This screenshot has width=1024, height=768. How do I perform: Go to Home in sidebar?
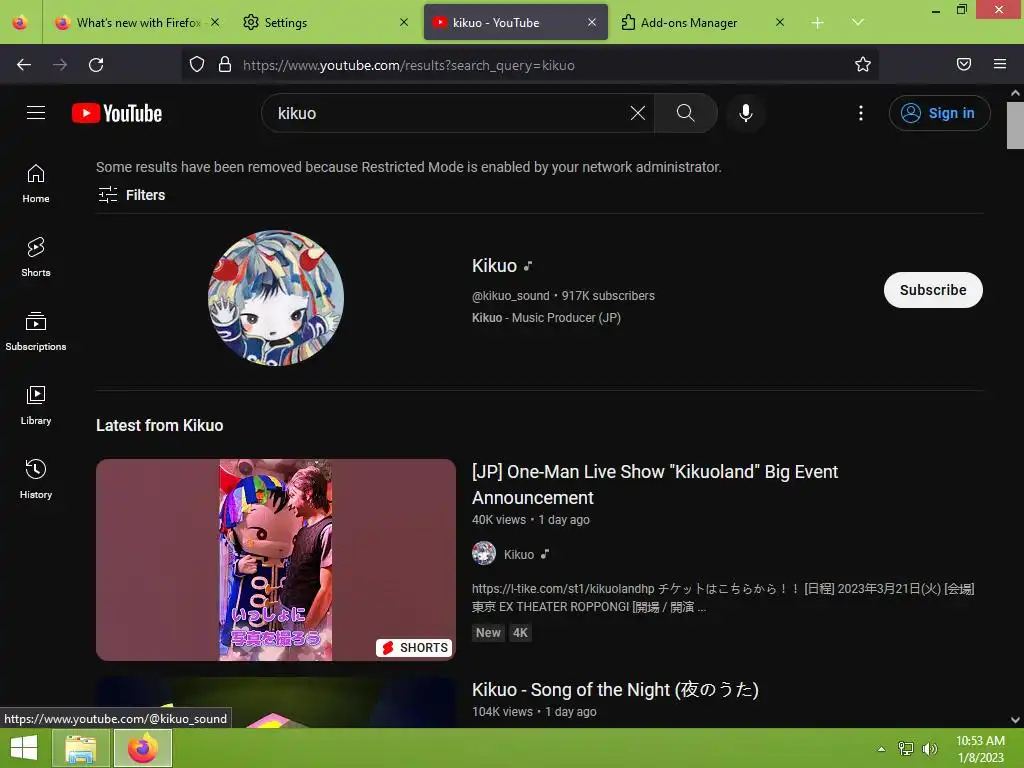(x=36, y=184)
